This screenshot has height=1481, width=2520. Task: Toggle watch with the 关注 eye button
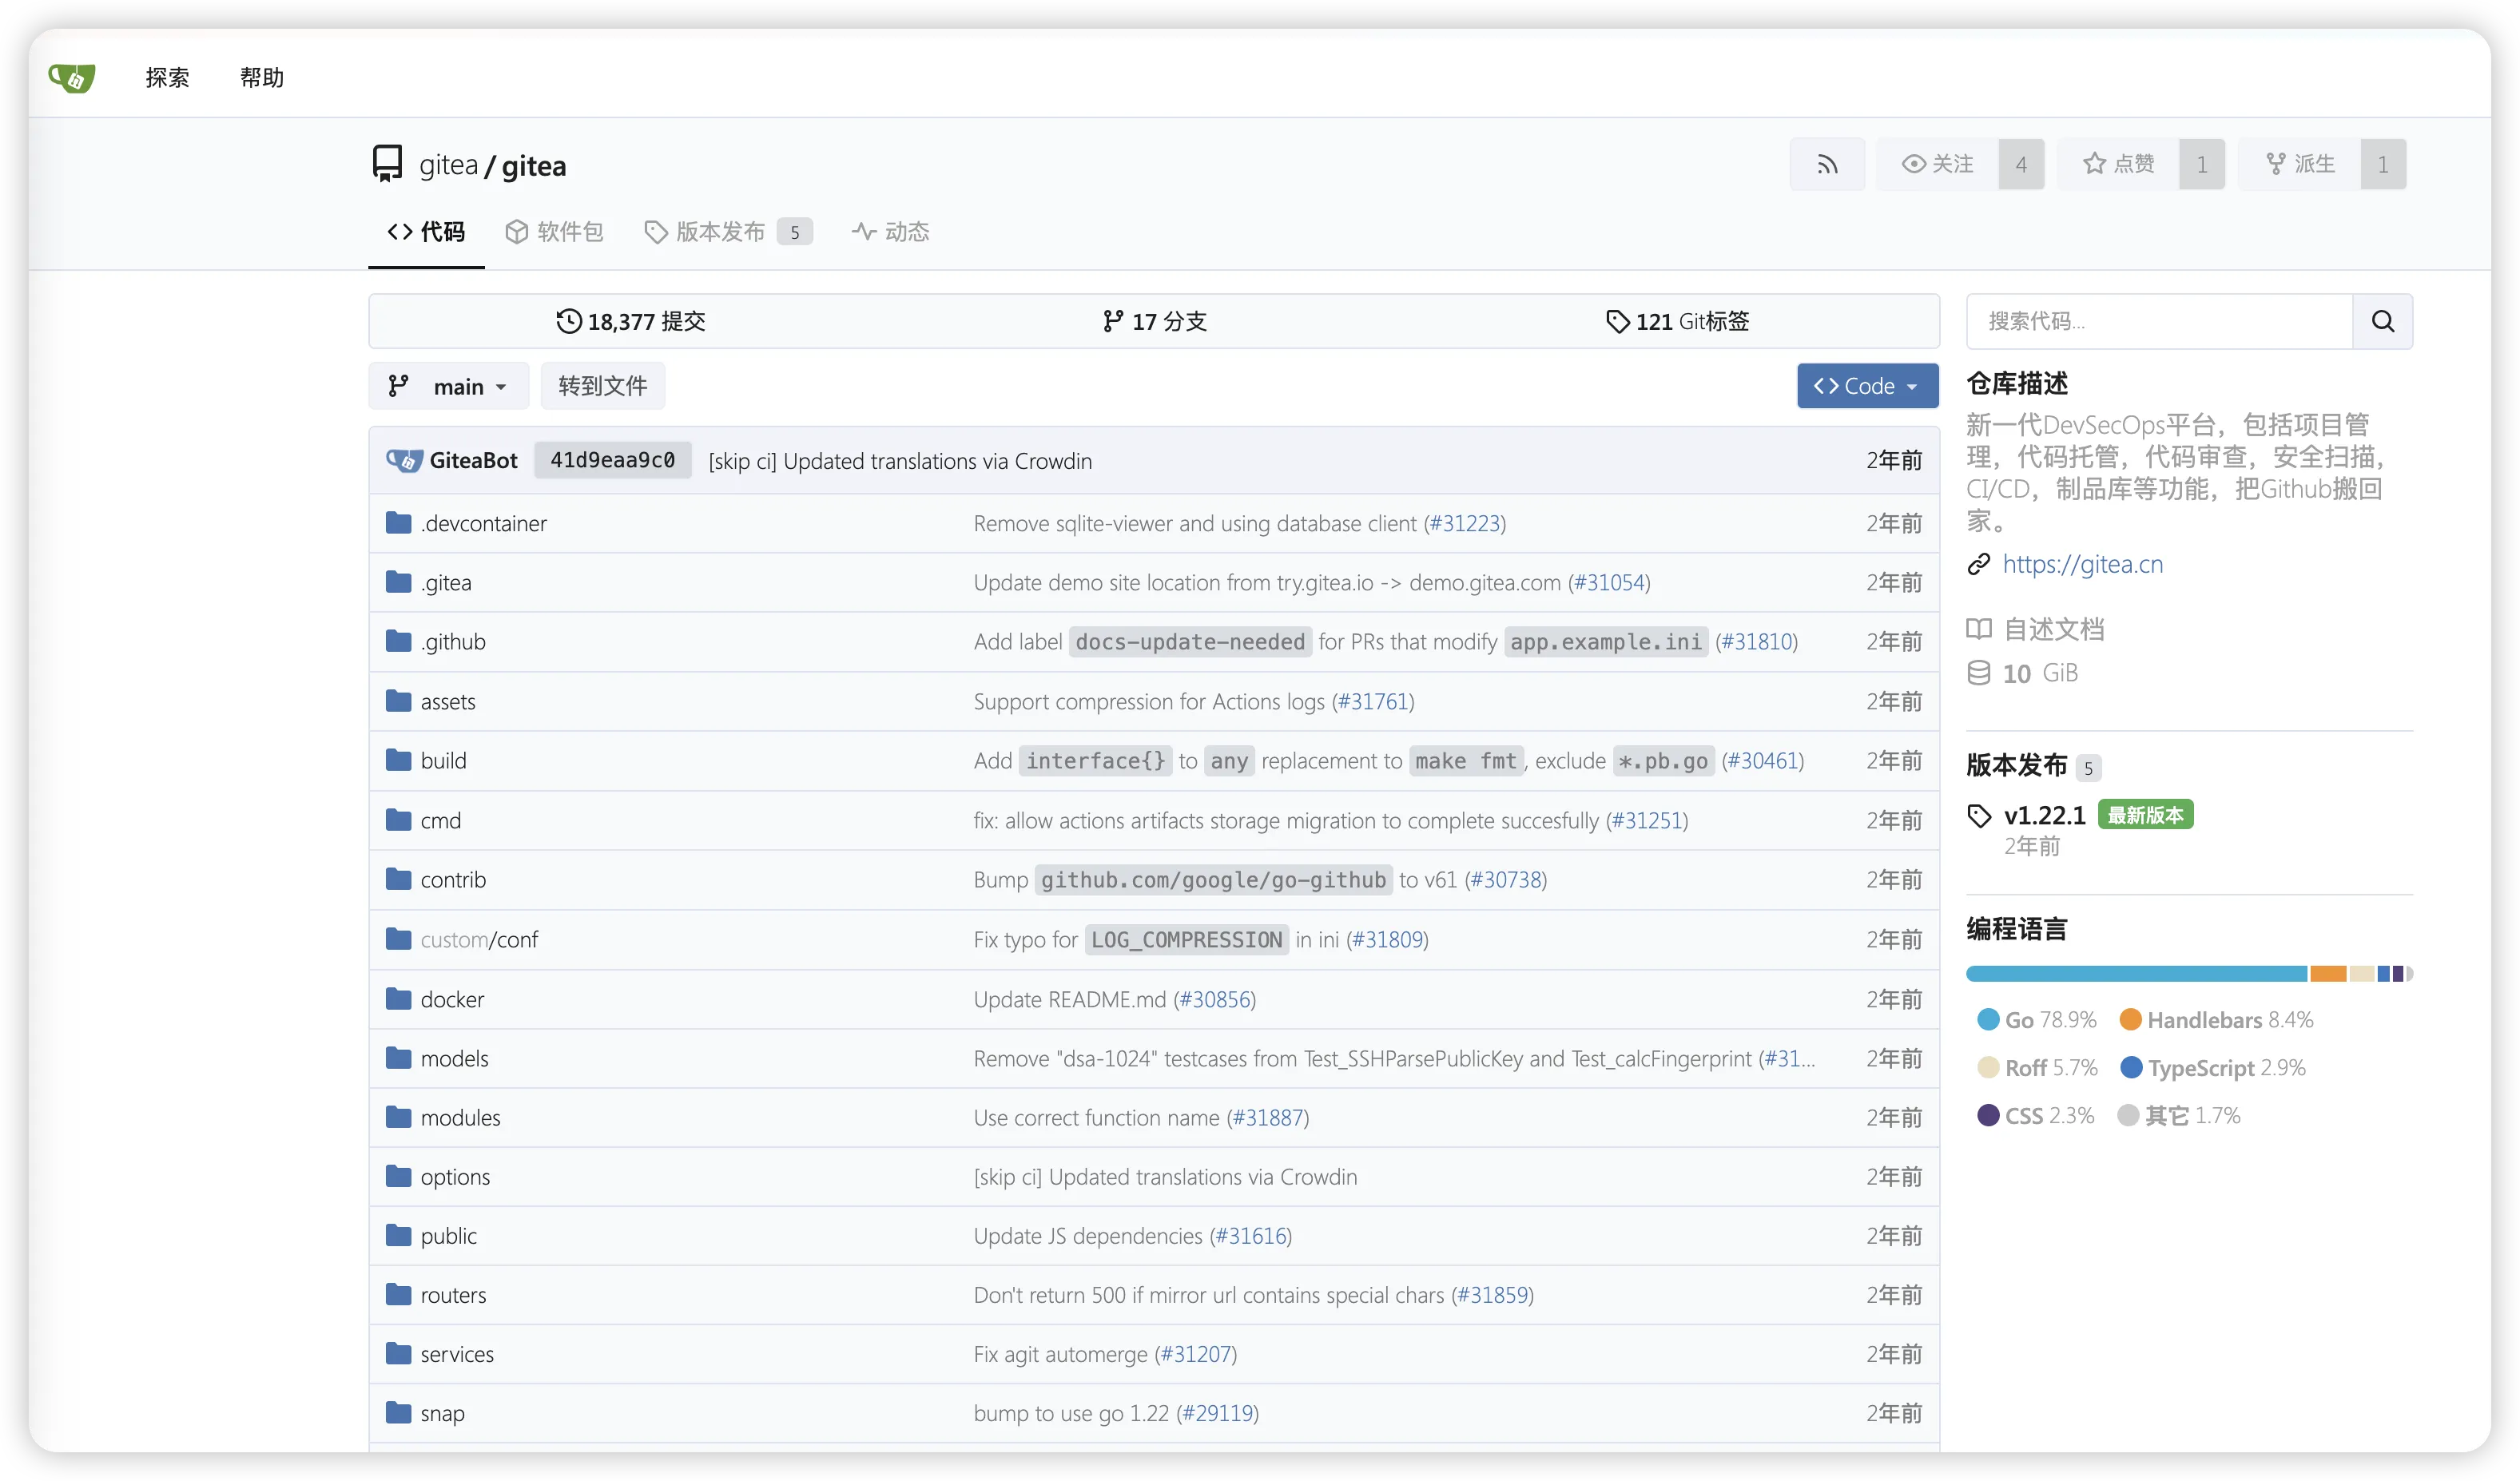pyautogui.click(x=1937, y=164)
